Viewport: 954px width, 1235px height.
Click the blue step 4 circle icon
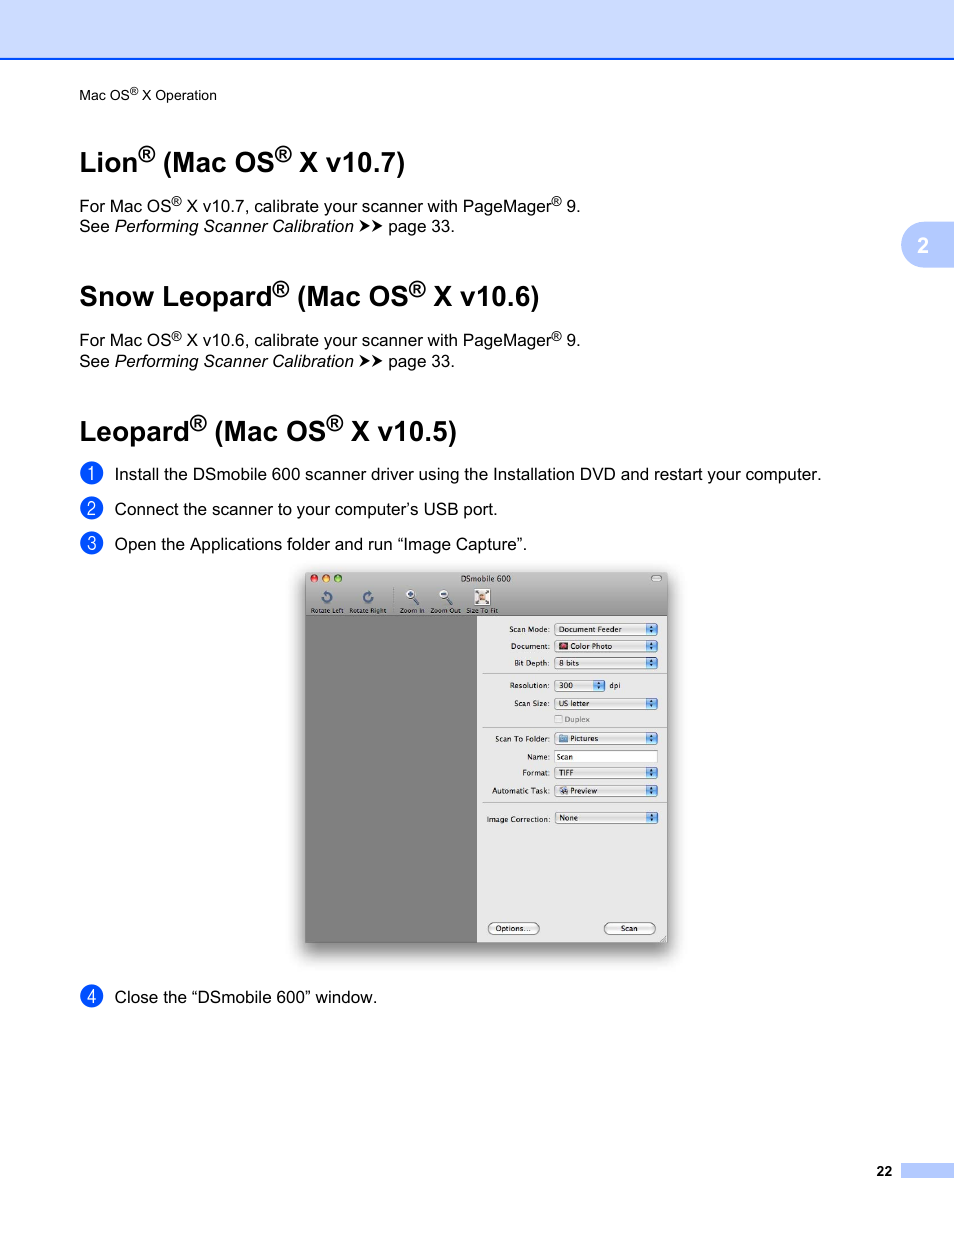[91, 996]
